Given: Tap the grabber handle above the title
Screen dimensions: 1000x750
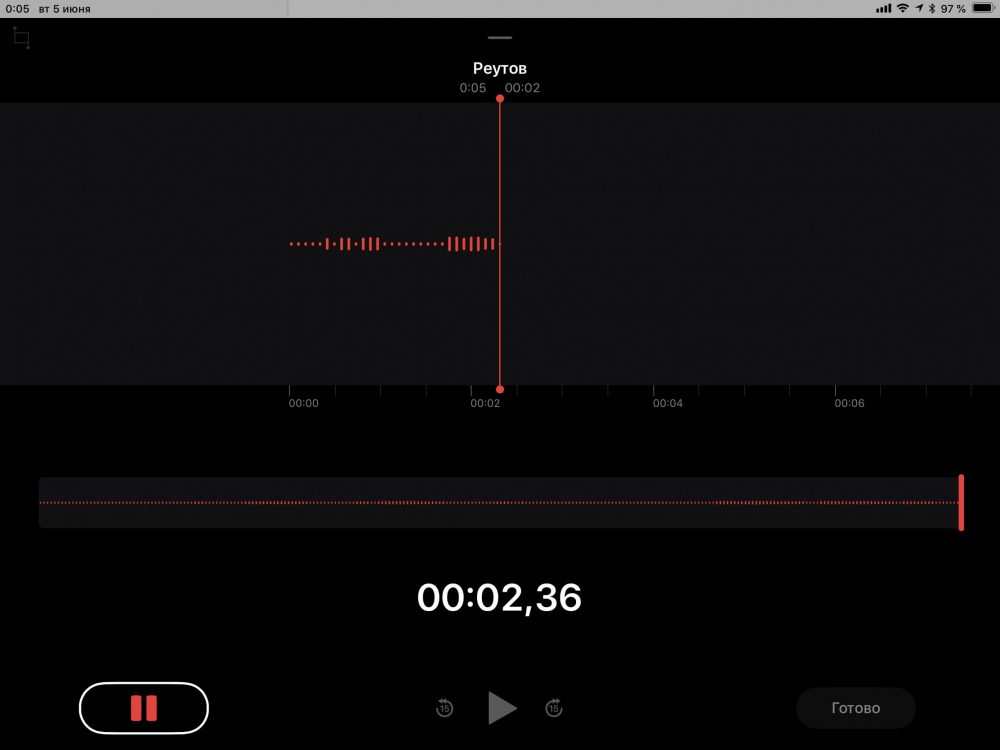Looking at the screenshot, I should 500,37.
